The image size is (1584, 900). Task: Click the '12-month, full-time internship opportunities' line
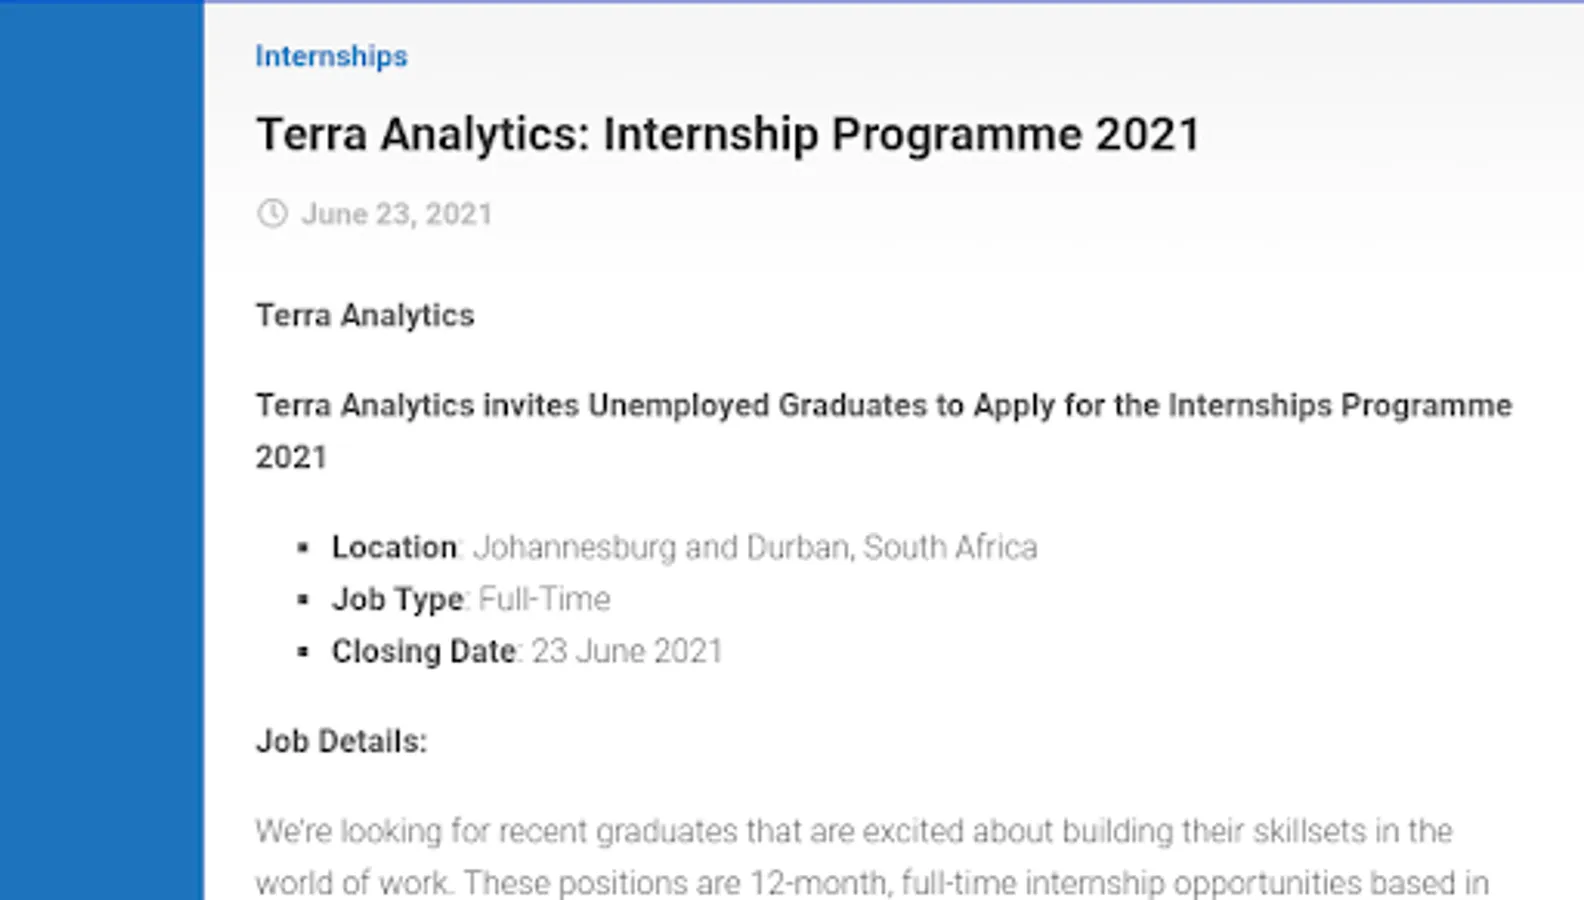(871, 884)
